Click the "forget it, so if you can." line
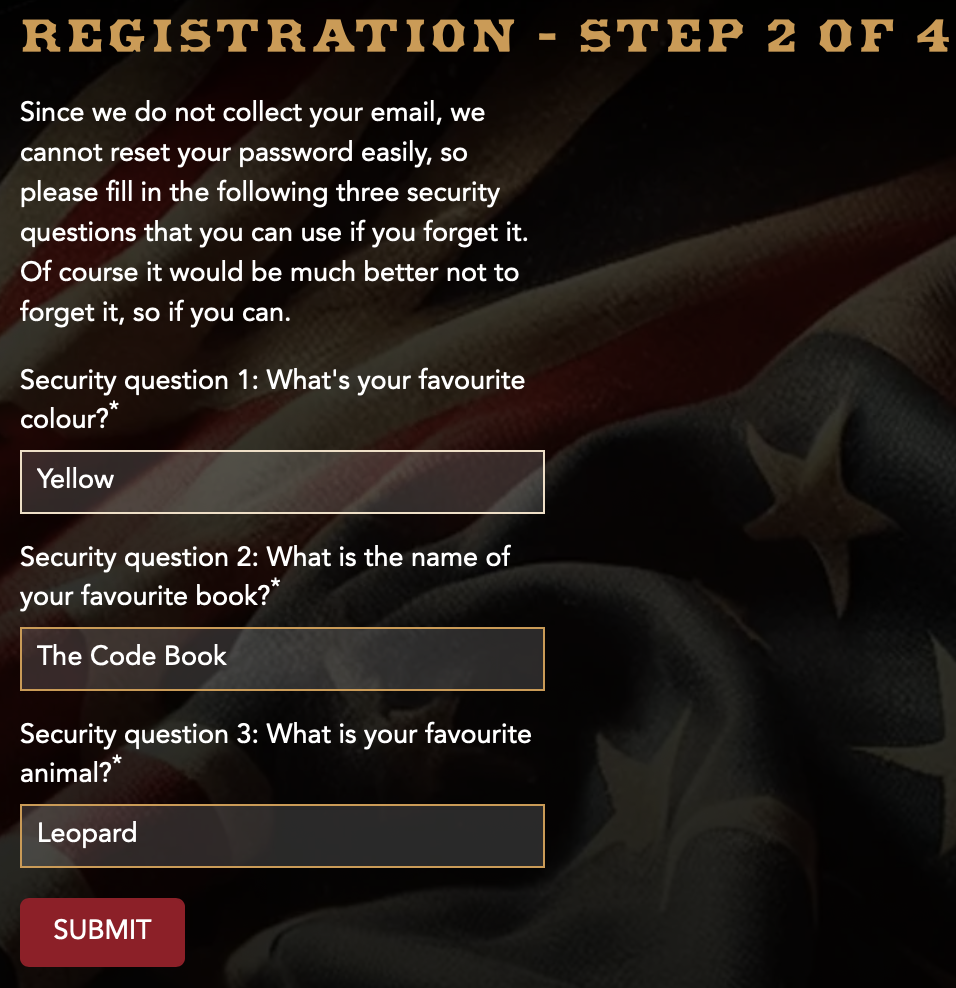Viewport: 956px width, 988px height. (155, 313)
